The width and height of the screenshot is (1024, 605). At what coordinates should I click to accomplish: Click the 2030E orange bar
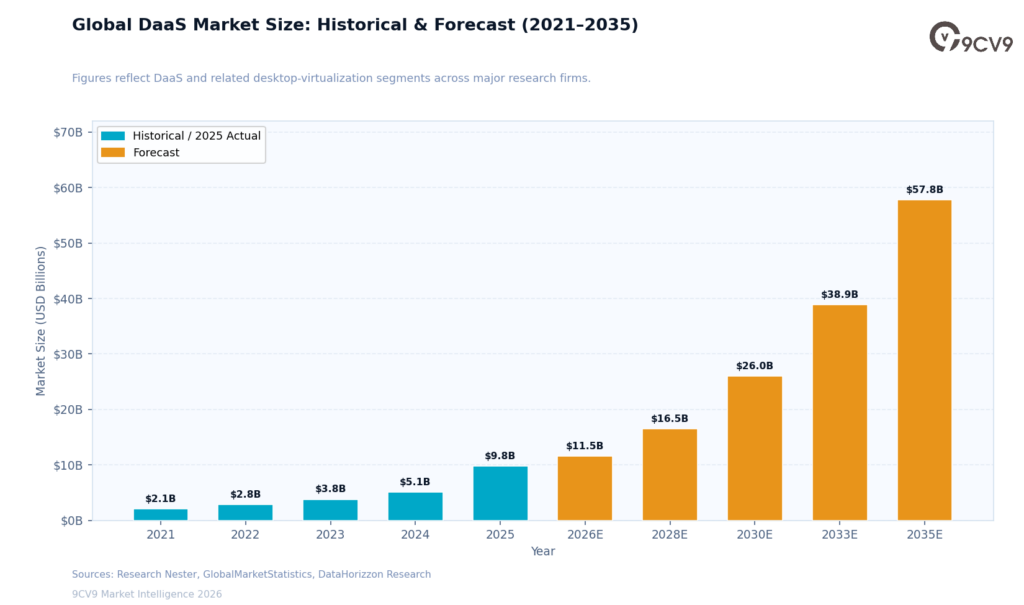pos(755,448)
